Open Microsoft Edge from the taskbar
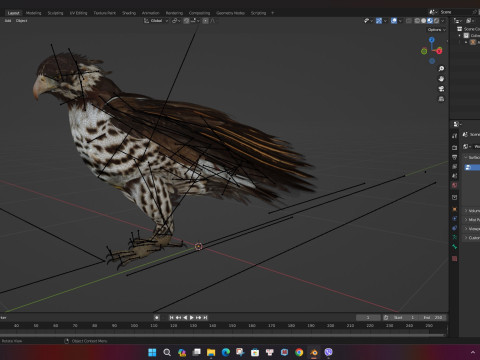 point(226,352)
